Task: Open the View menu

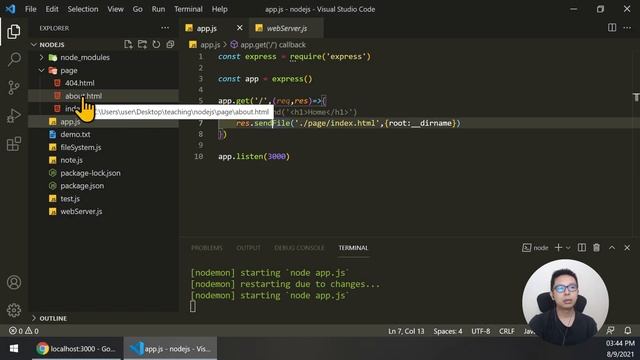Action: 116,9
